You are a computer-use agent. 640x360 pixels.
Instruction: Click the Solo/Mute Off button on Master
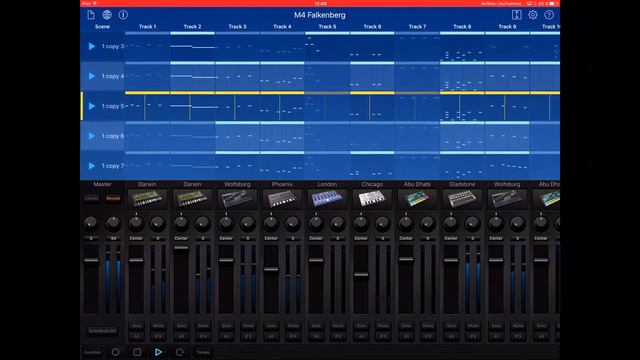[102, 331]
